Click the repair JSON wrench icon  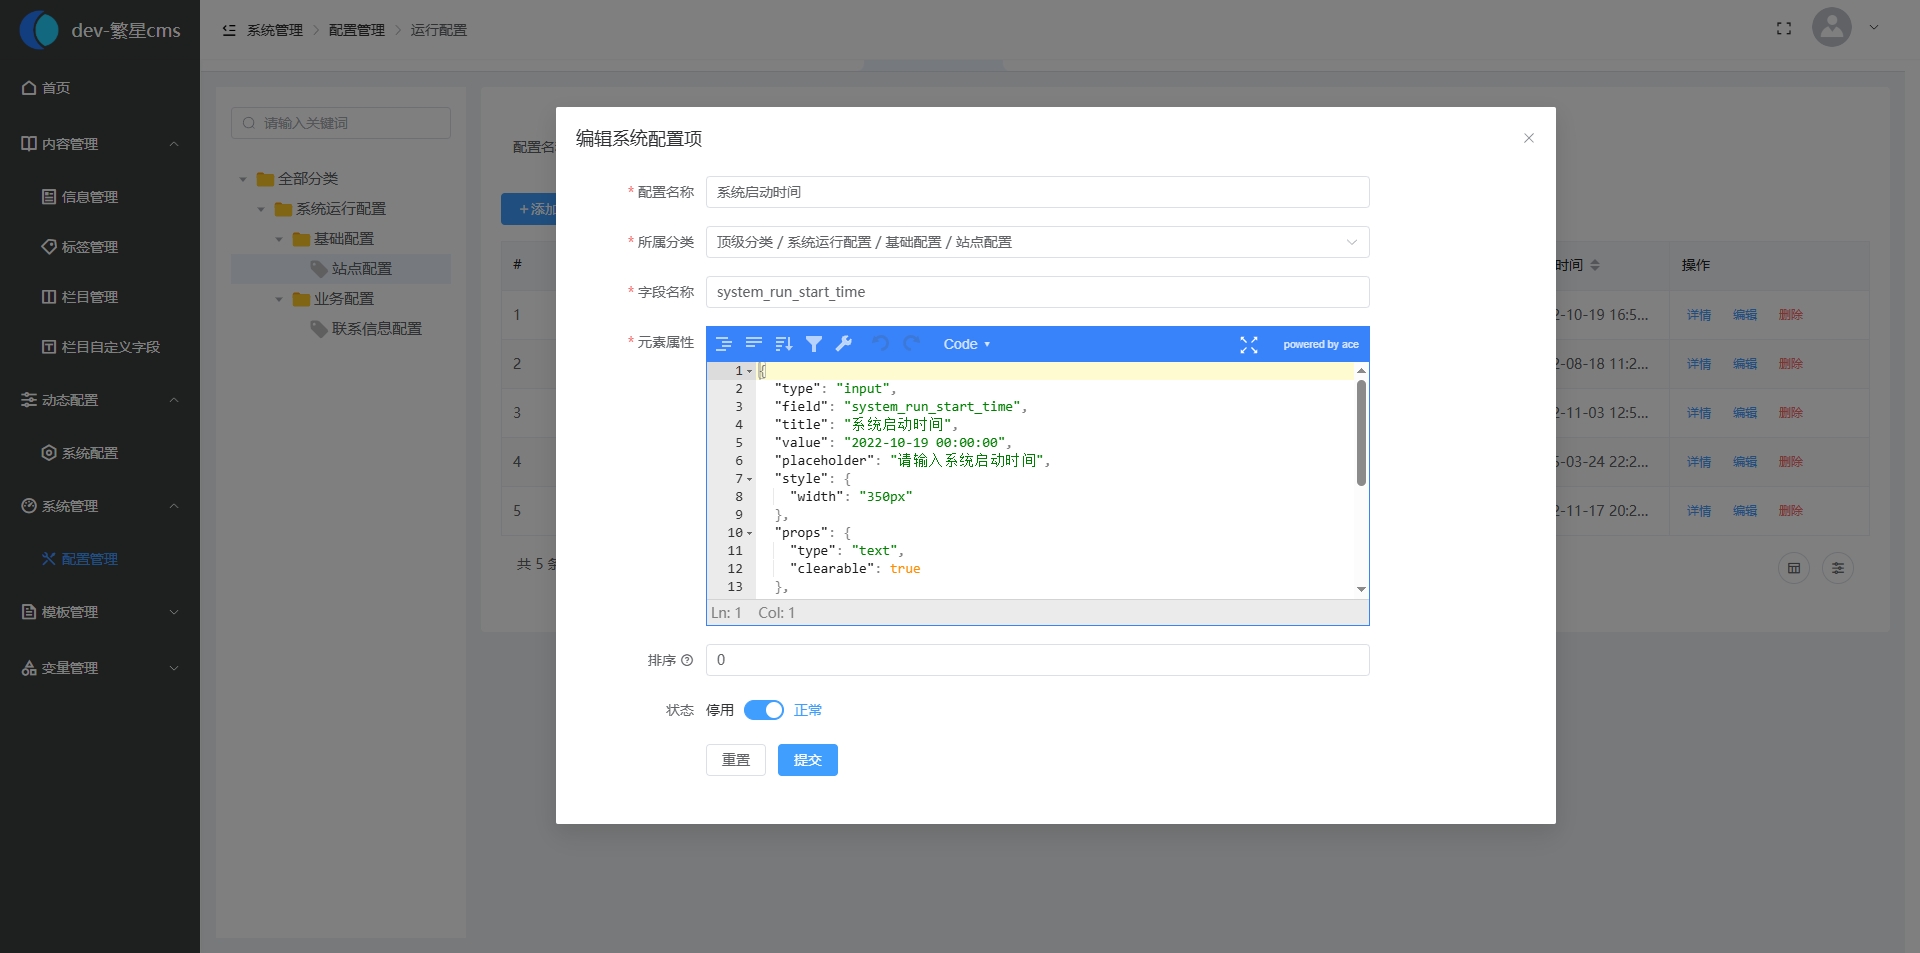point(844,344)
